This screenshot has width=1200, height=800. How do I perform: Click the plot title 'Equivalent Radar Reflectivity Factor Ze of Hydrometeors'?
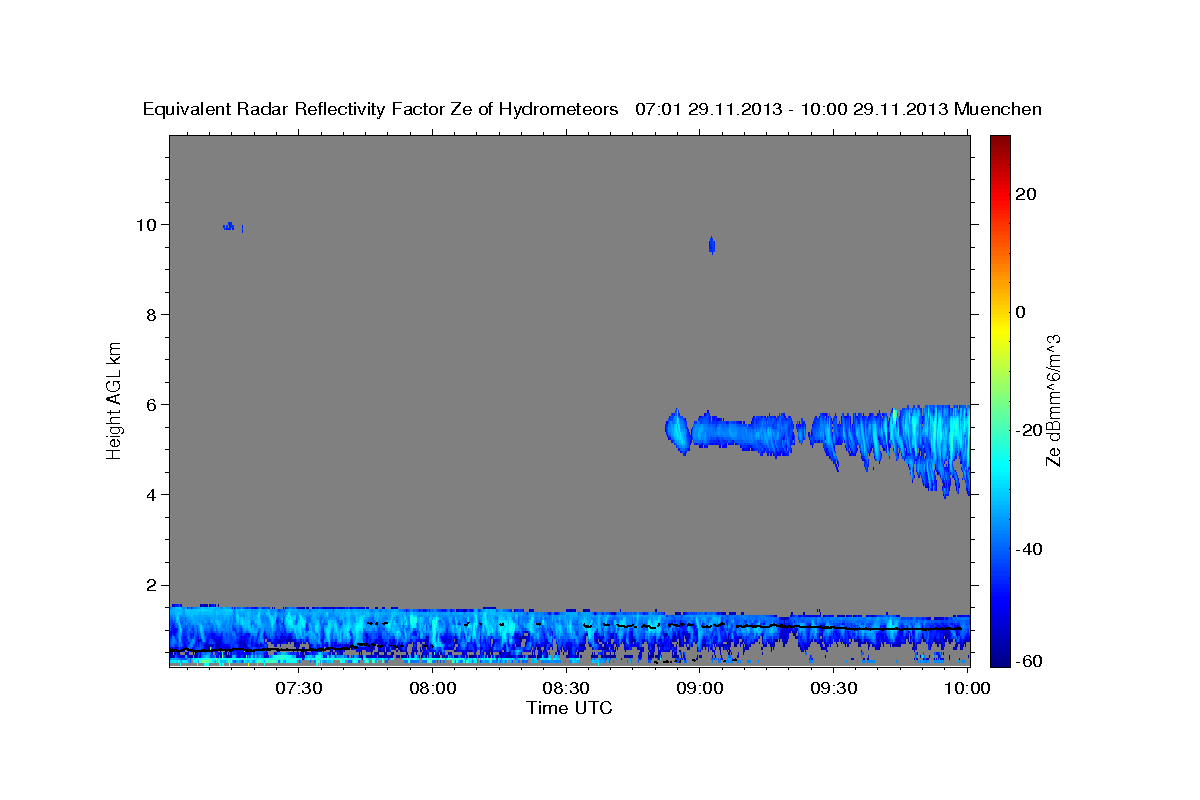[x=380, y=109]
